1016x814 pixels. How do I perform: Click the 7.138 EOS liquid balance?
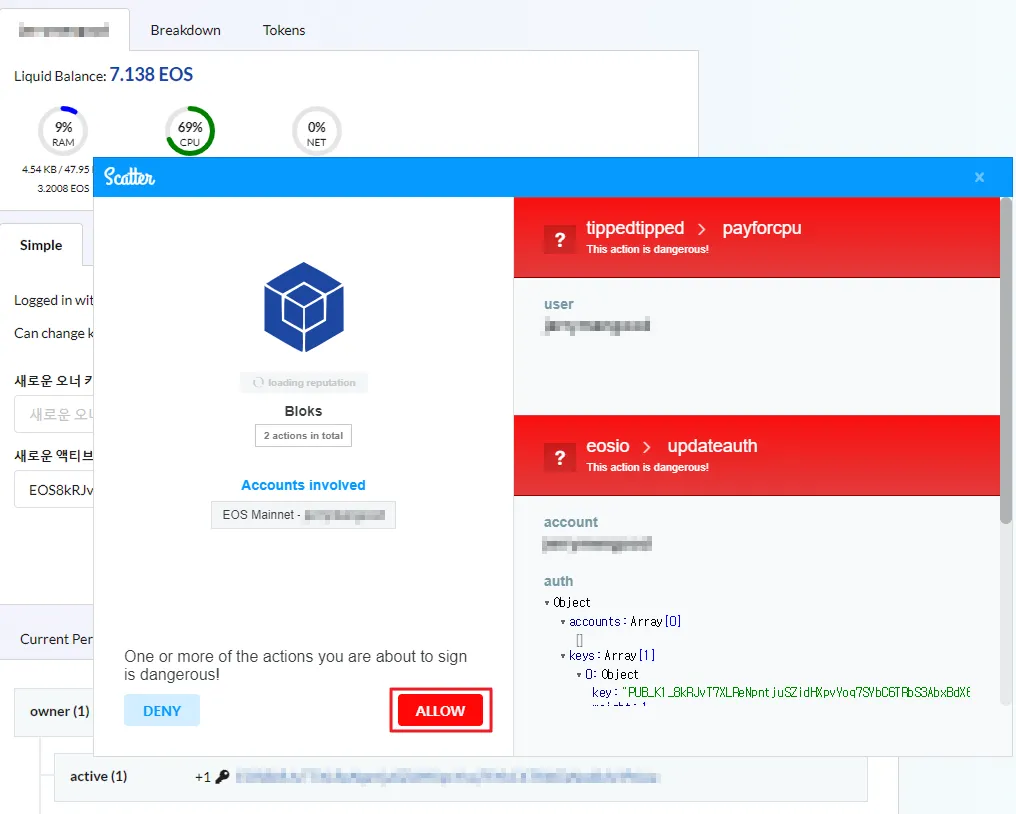(151, 75)
